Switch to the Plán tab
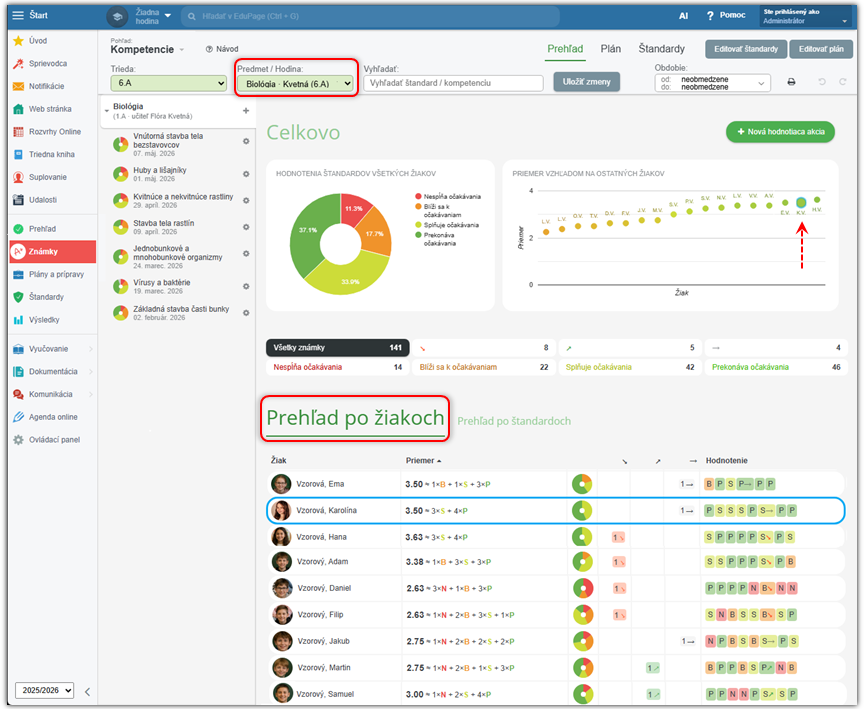This screenshot has width=864, height=709. tap(611, 48)
